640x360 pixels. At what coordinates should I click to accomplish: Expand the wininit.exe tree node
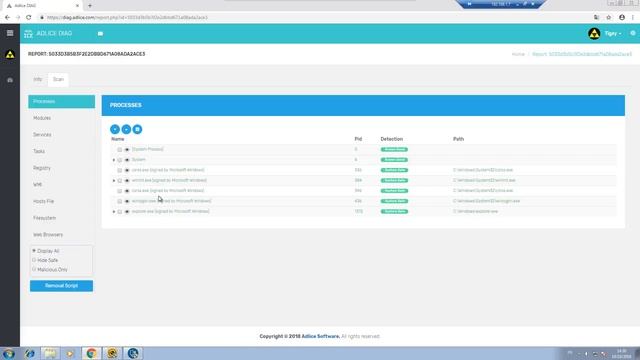coord(114,180)
